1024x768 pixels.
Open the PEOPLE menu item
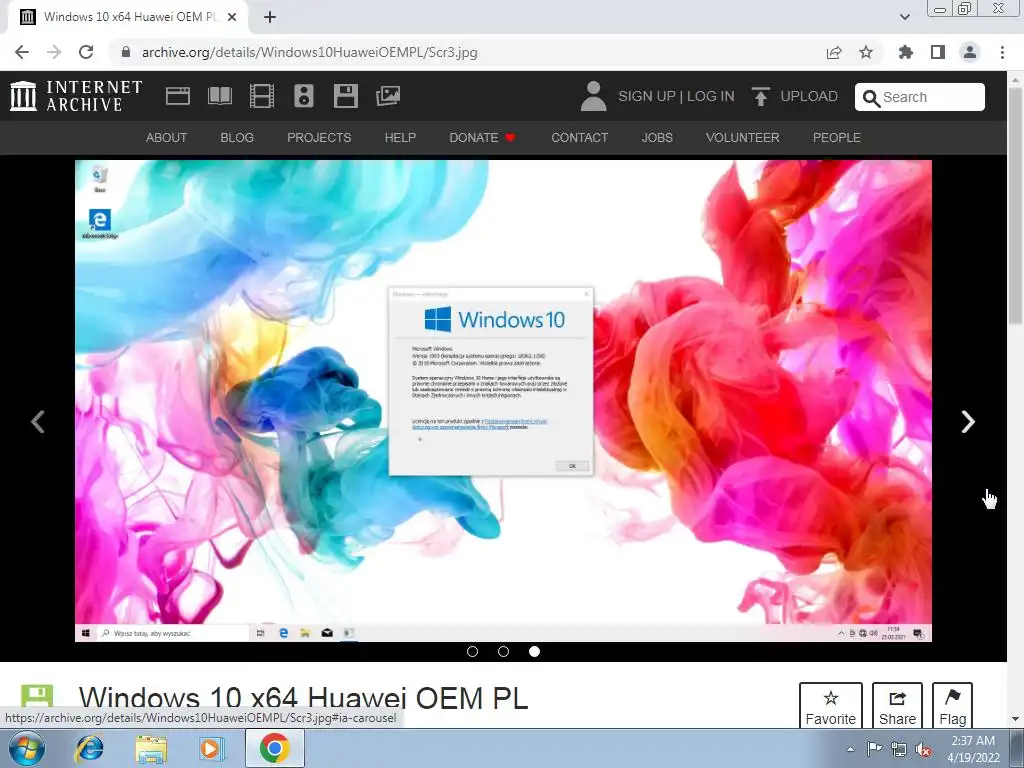tap(837, 138)
